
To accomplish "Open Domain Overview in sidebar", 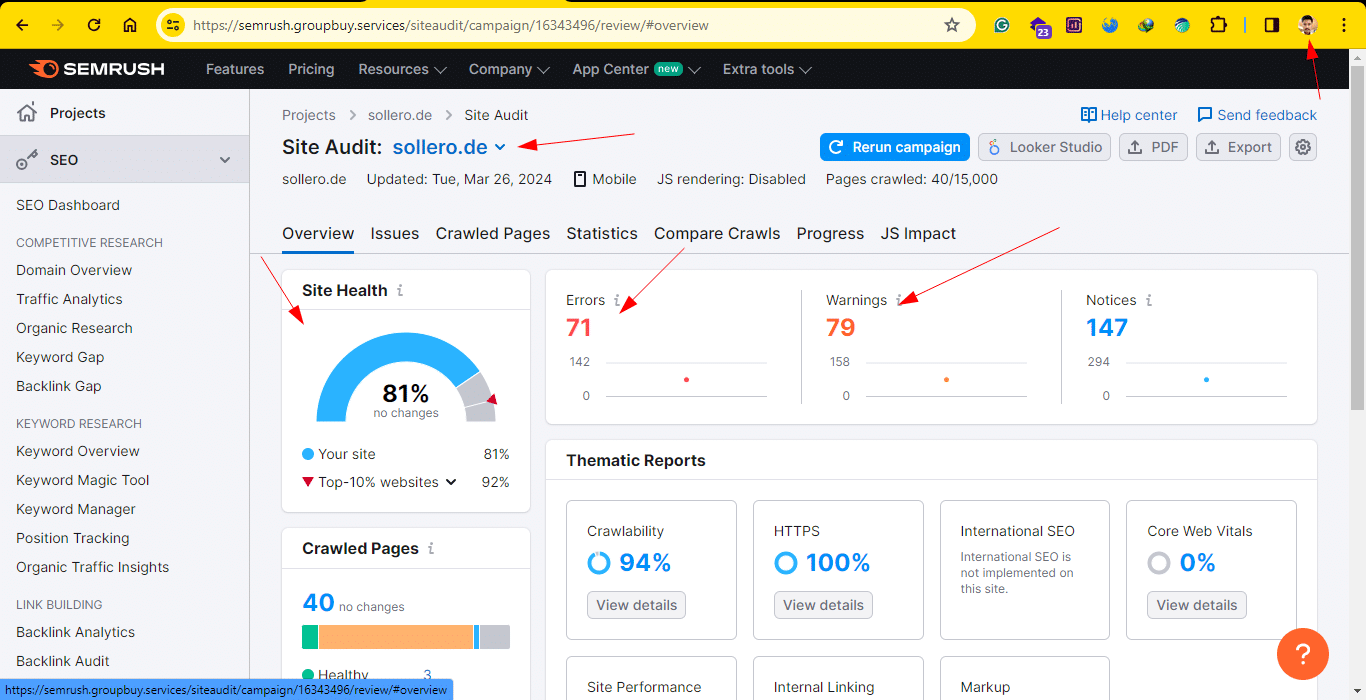I will point(74,270).
